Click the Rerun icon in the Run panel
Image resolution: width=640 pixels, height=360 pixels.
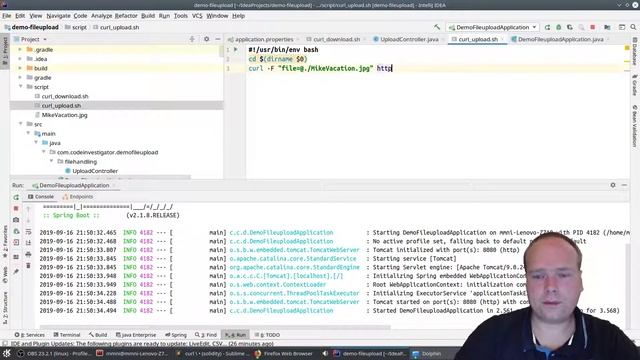16,197
